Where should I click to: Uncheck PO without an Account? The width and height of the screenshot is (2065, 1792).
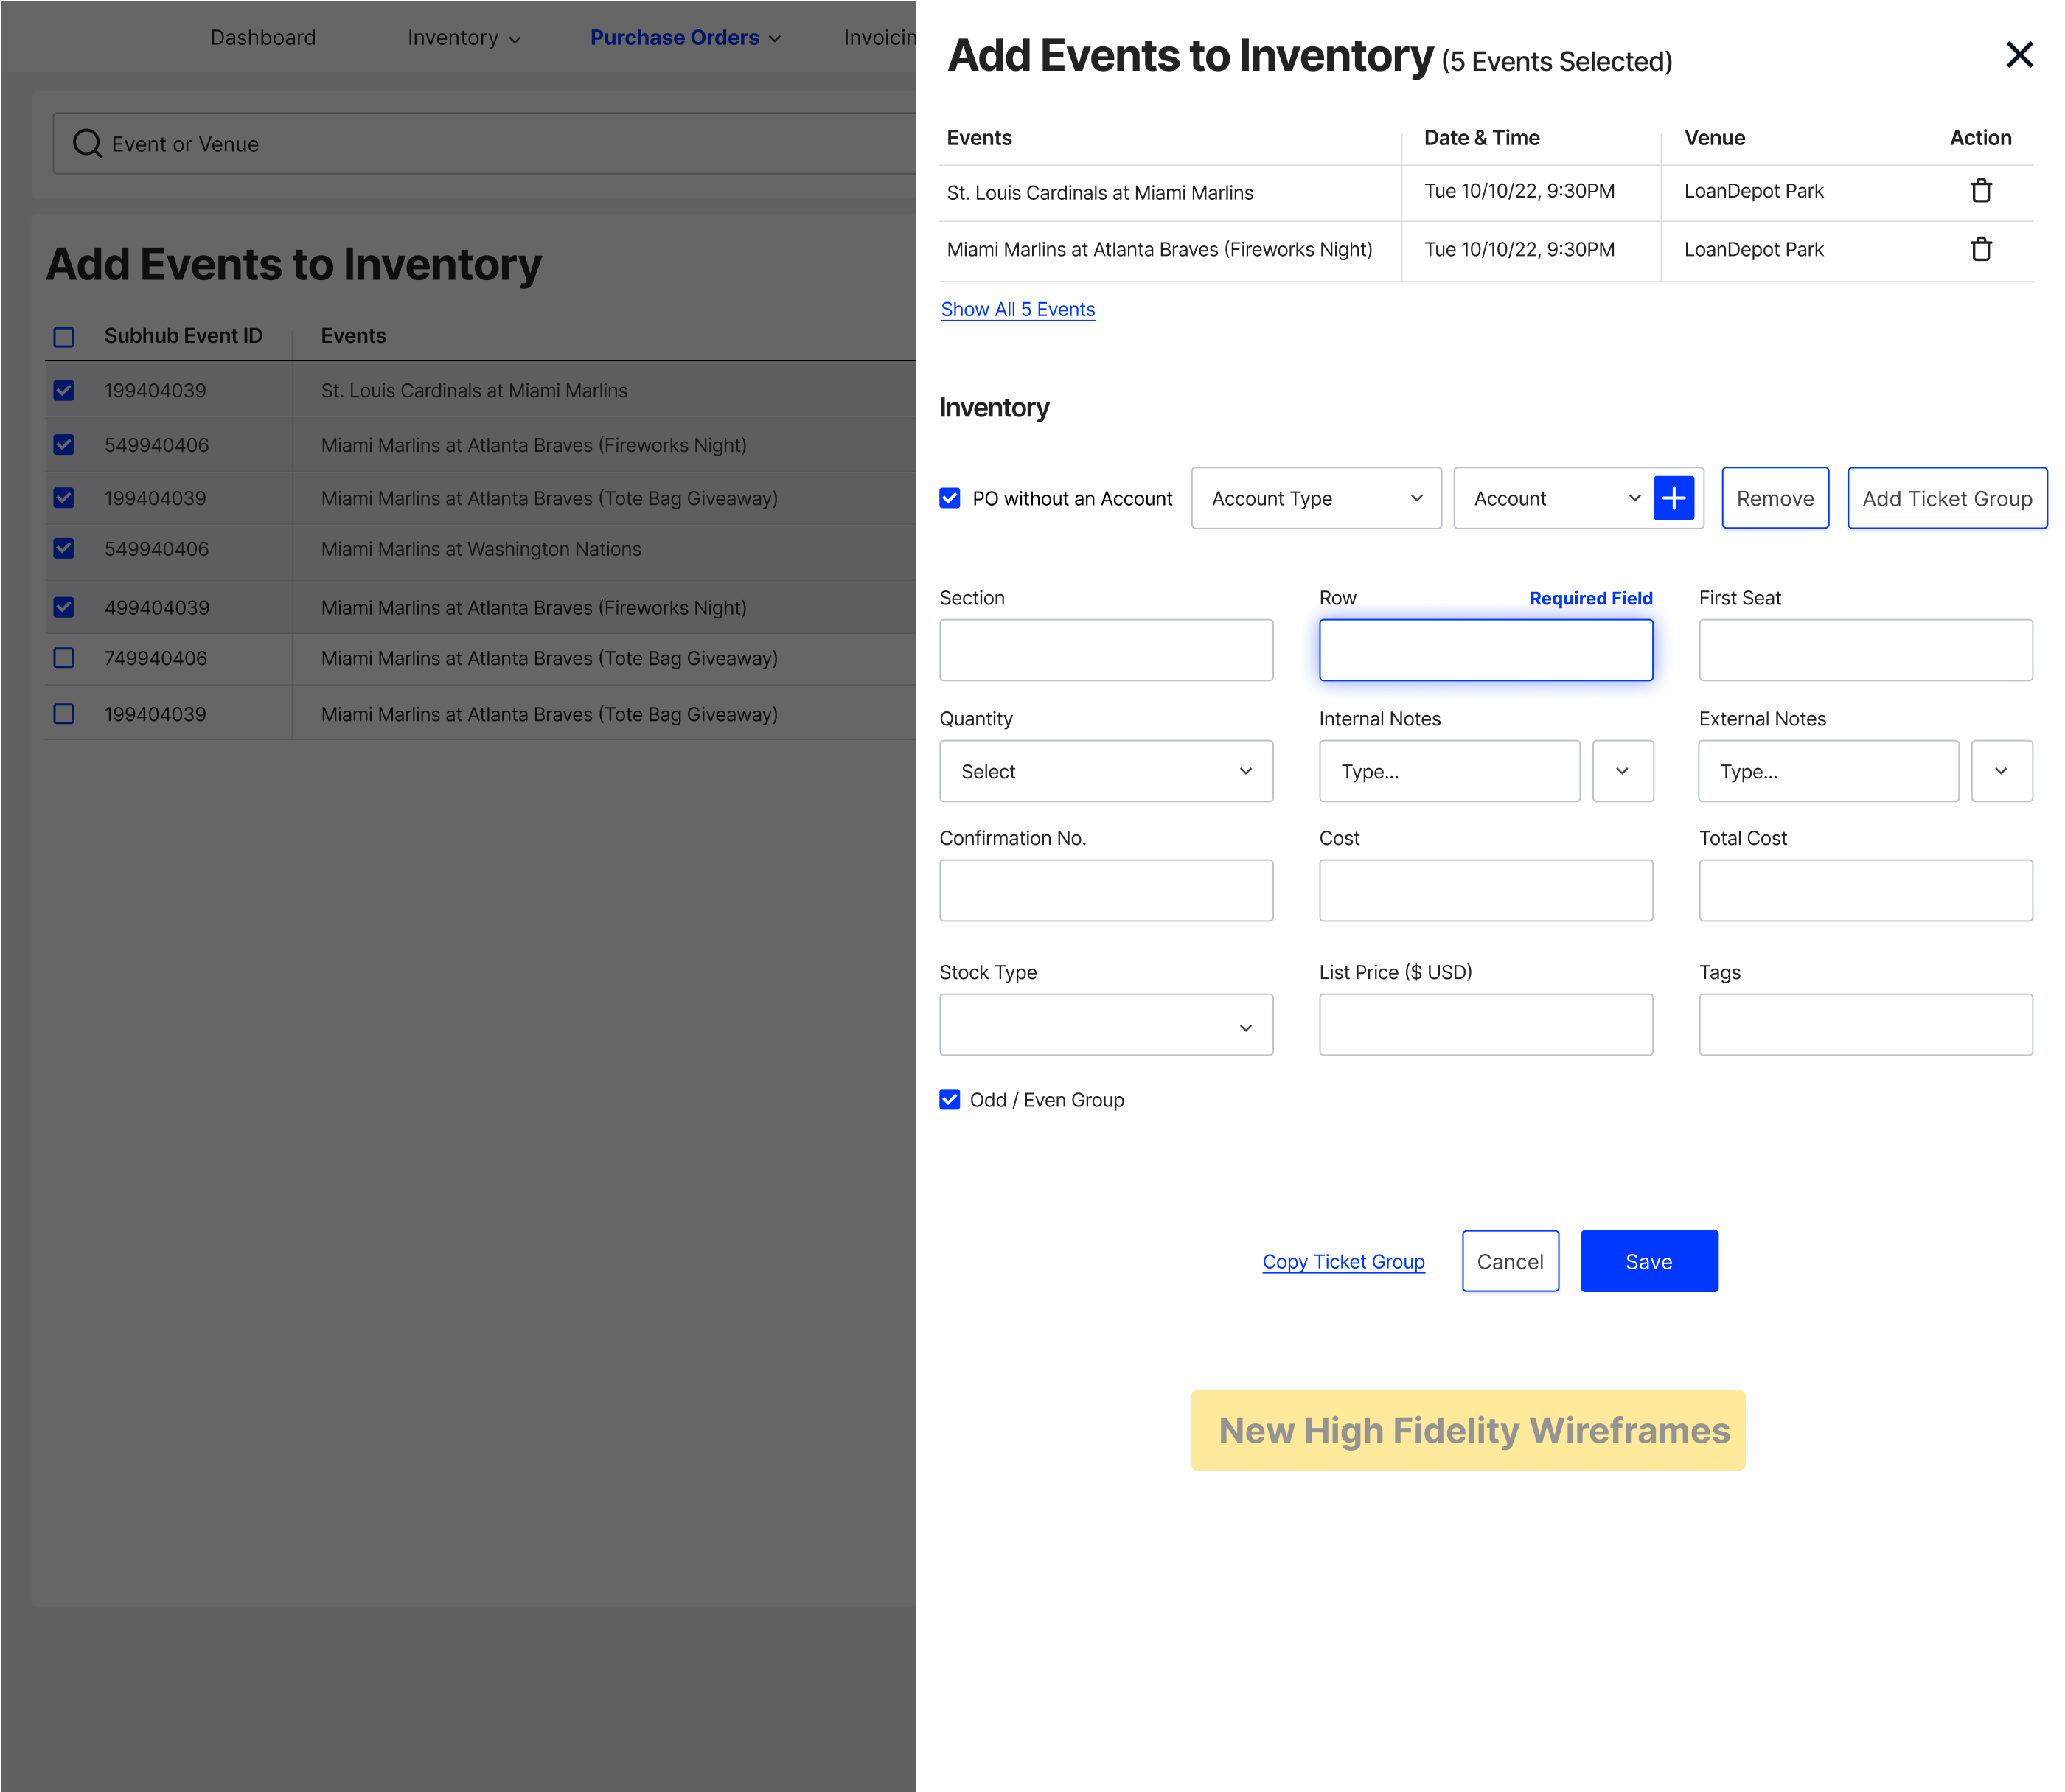pyautogui.click(x=950, y=498)
